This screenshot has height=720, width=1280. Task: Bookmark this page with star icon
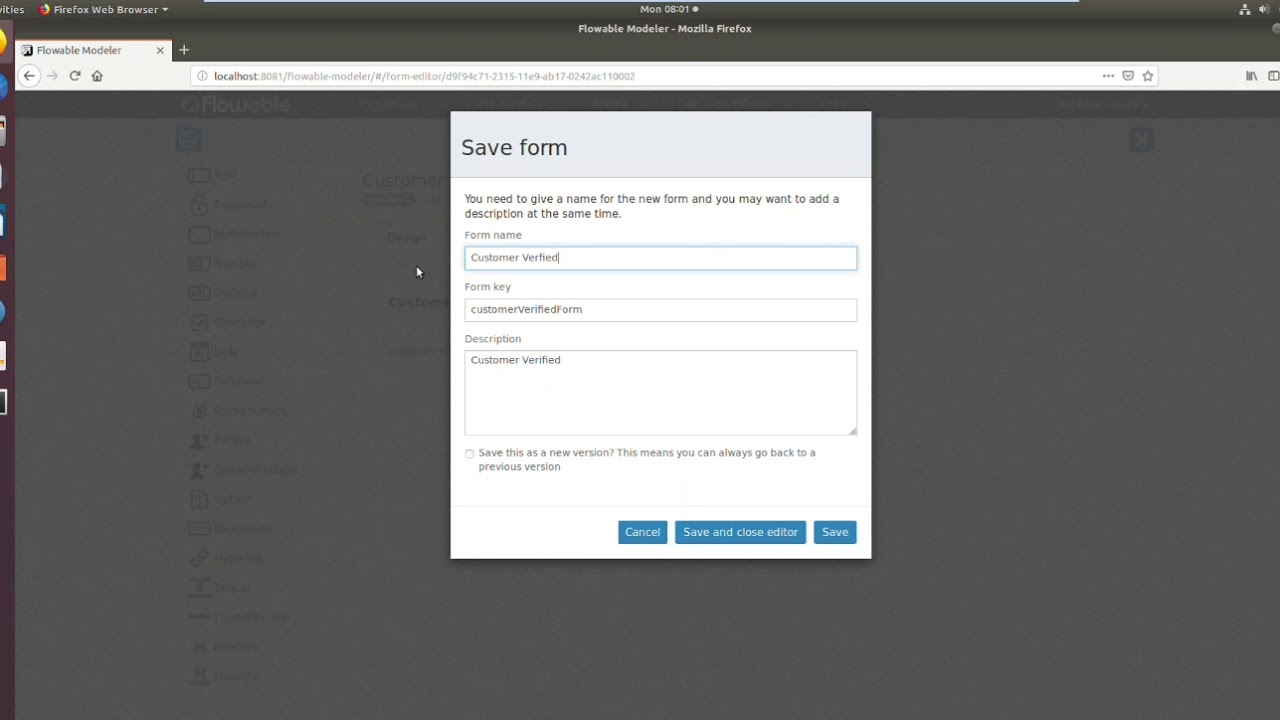(1148, 76)
